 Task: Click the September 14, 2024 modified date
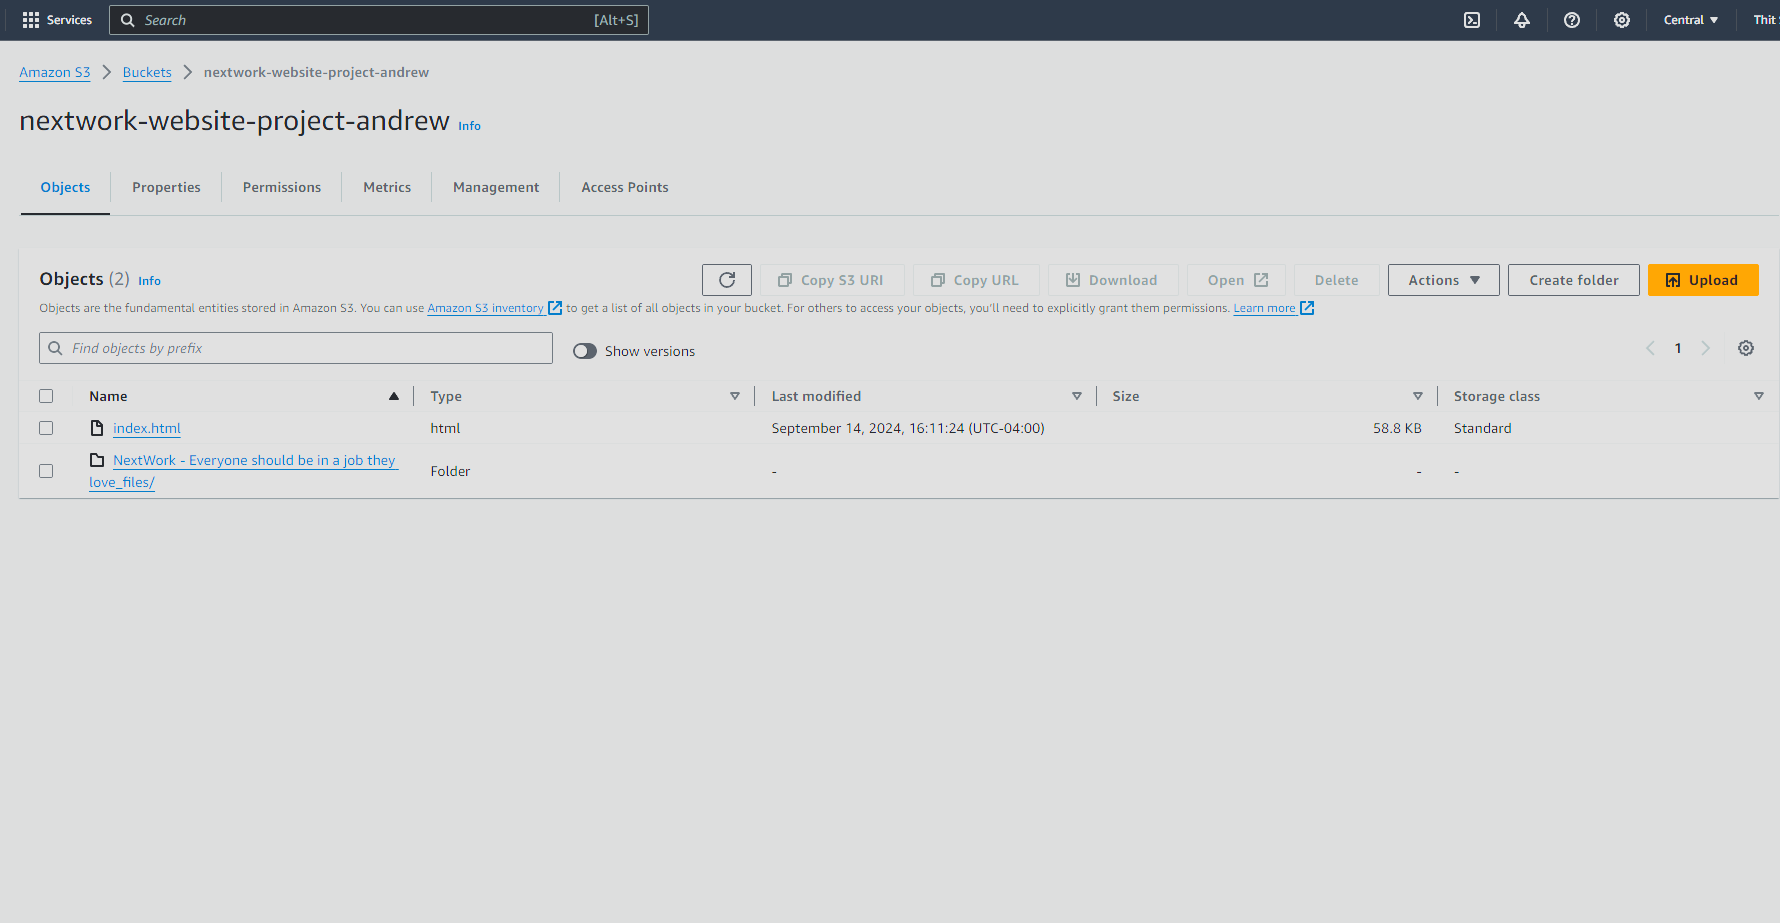(908, 428)
